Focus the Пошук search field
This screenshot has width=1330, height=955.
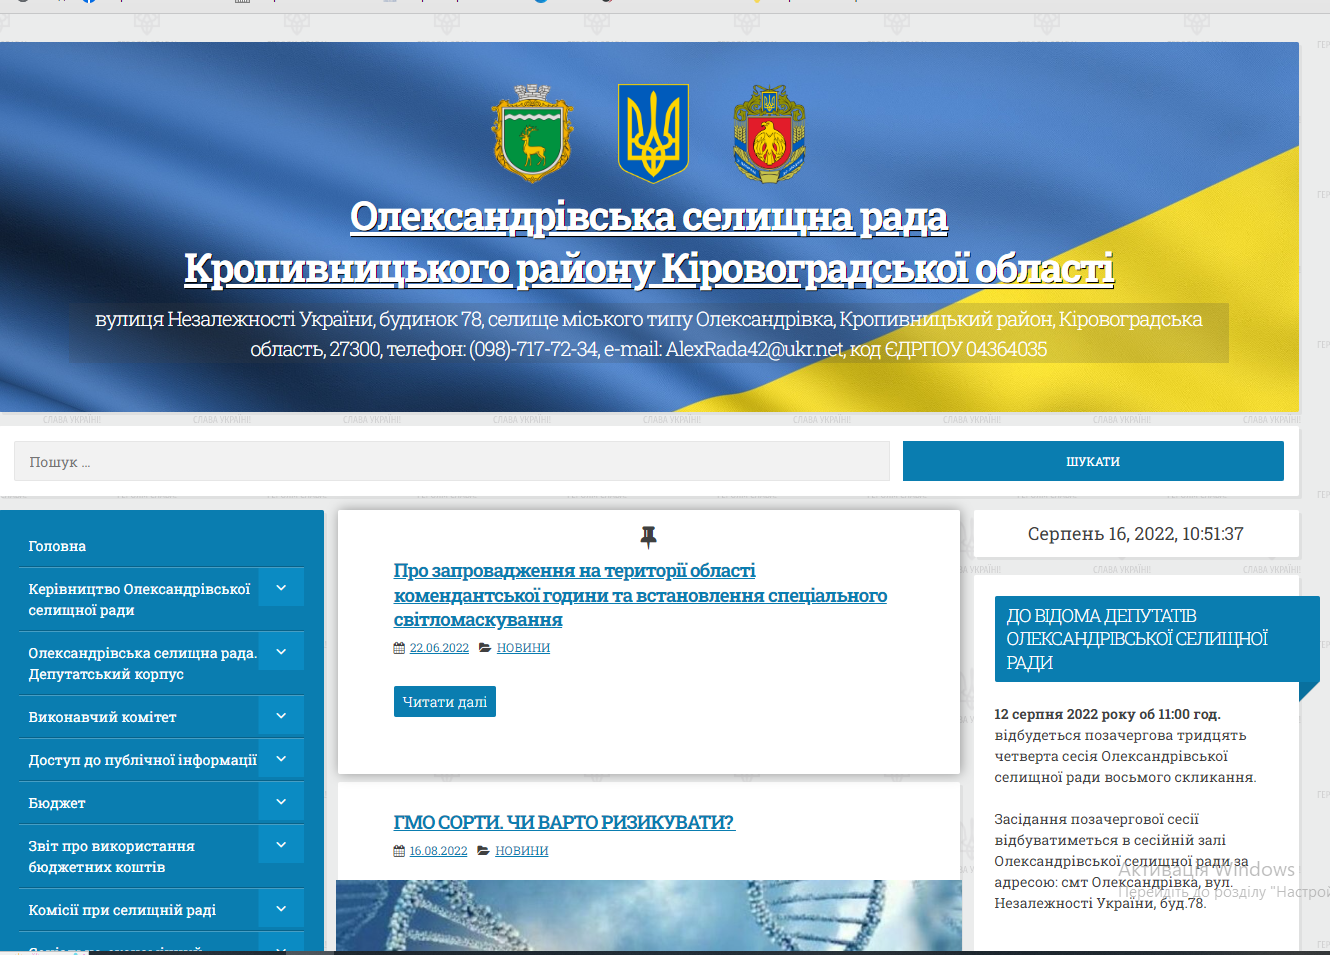coord(452,461)
